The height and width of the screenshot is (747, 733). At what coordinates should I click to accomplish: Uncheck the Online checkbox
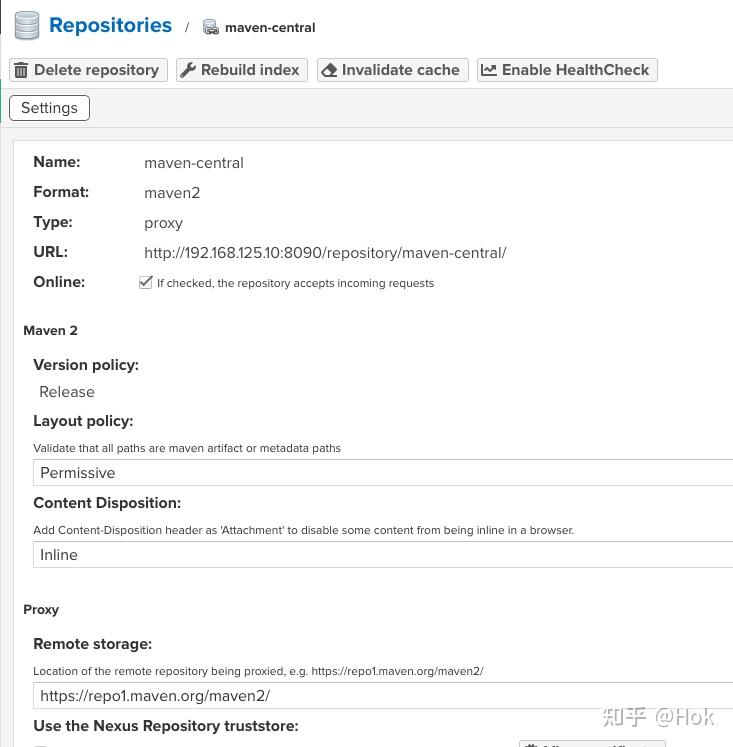pyautogui.click(x=146, y=283)
